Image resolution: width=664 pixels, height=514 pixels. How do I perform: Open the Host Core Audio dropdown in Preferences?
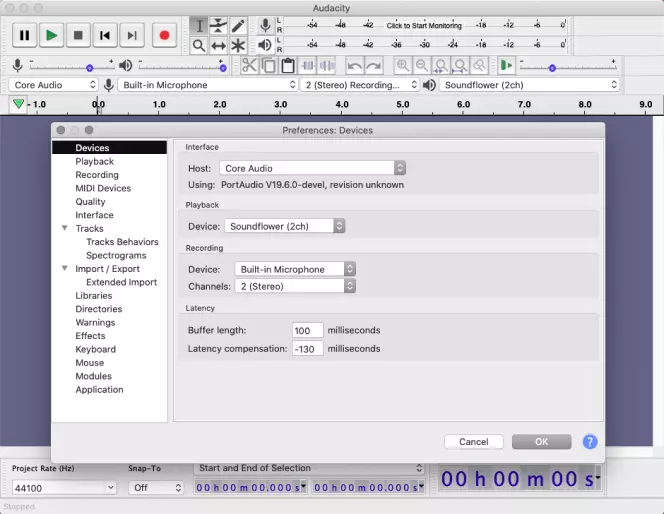click(x=313, y=168)
